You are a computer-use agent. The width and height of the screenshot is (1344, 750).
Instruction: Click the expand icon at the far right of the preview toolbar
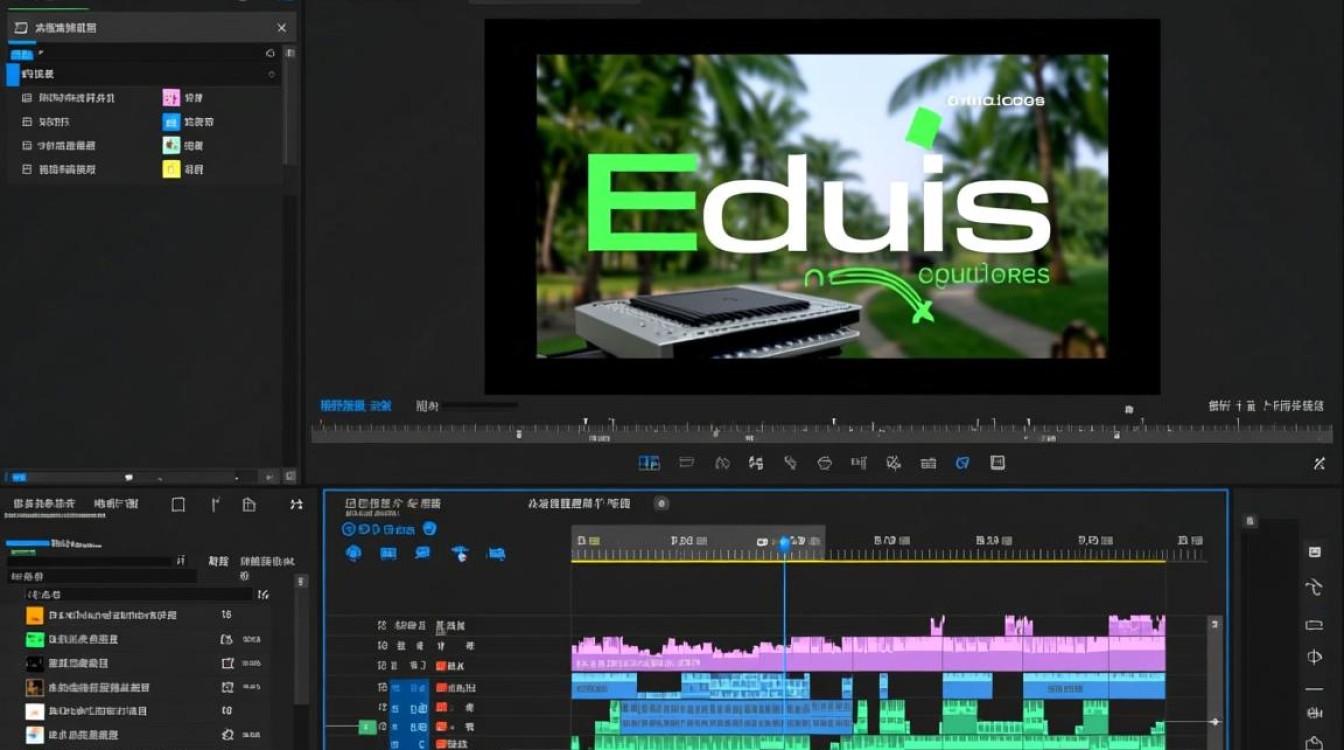click(x=1319, y=464)
